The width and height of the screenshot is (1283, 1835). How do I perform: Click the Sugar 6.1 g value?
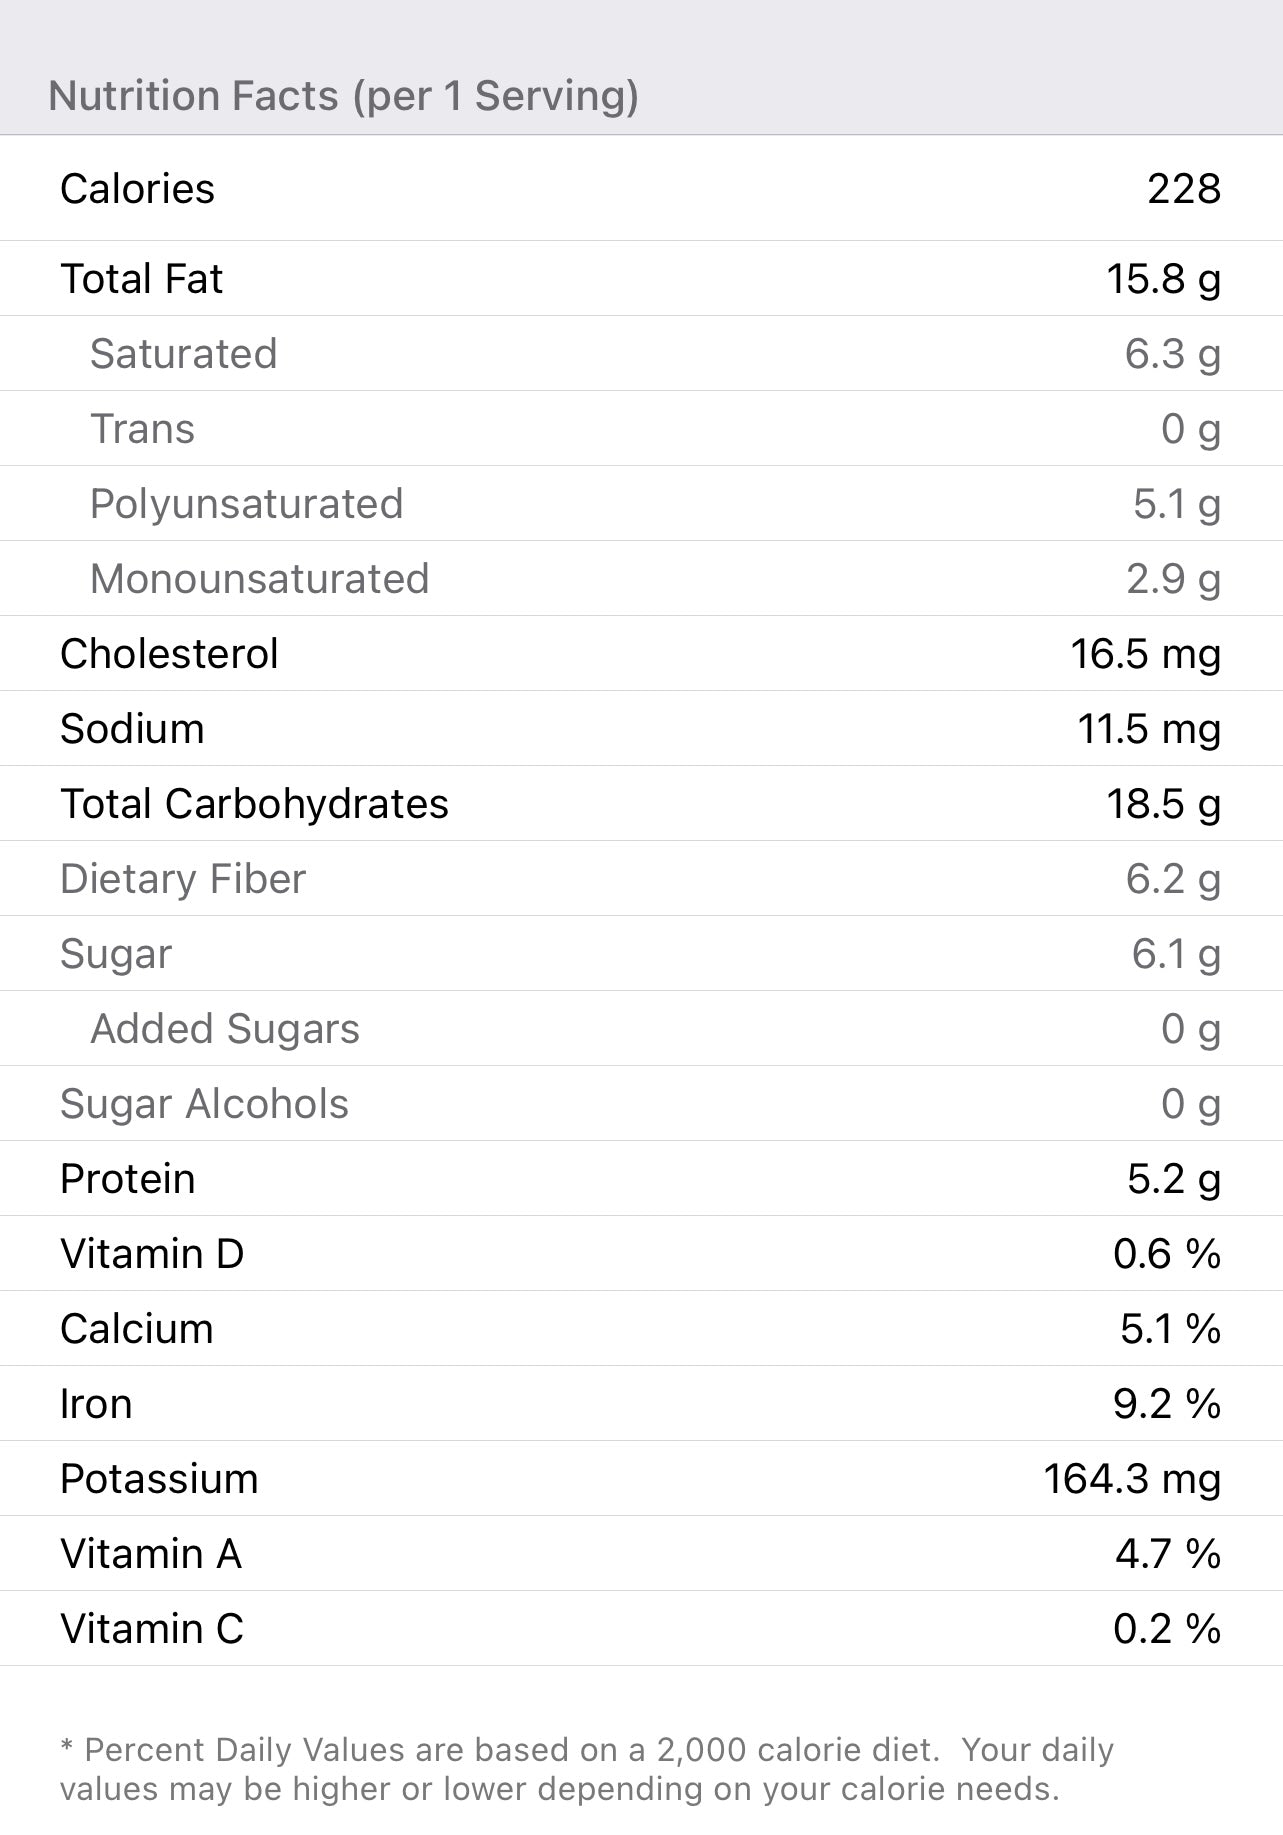[x=1175, y=954]
